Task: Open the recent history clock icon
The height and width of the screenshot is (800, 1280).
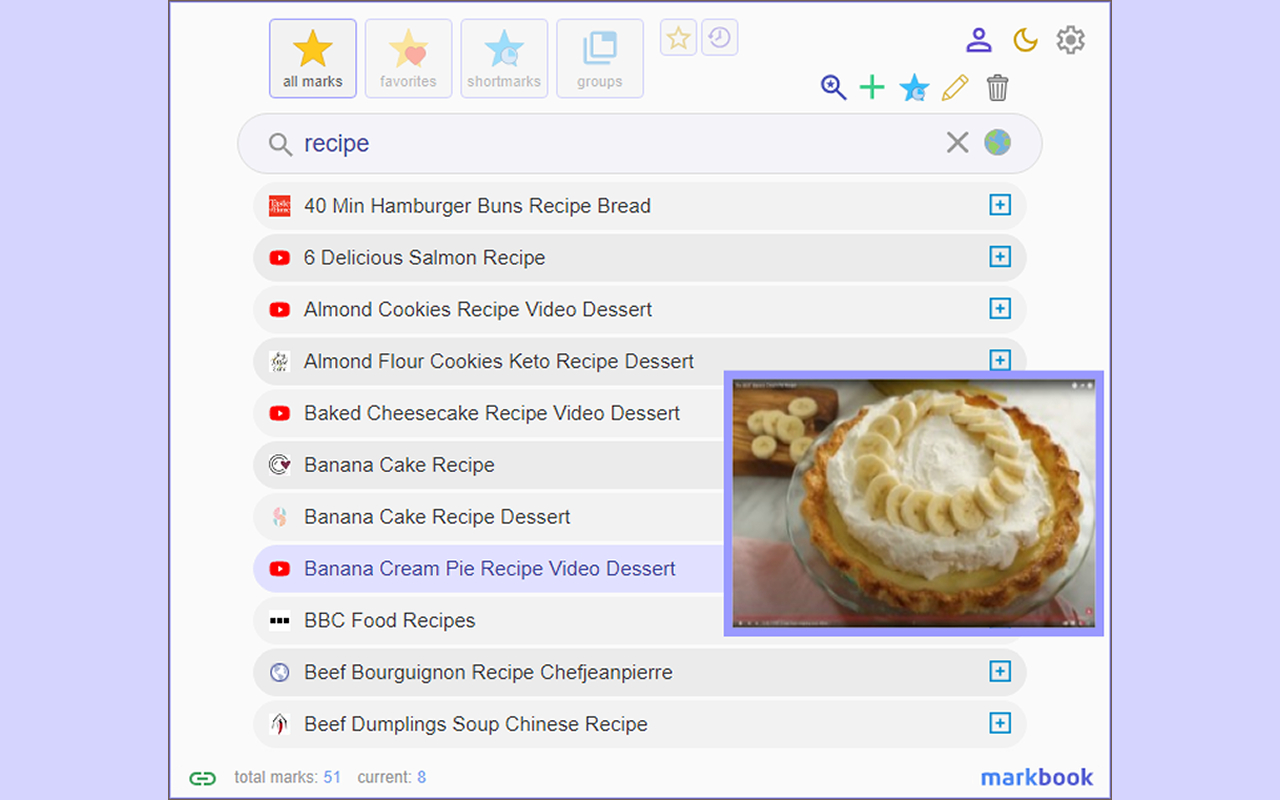Action: (720, 37)
